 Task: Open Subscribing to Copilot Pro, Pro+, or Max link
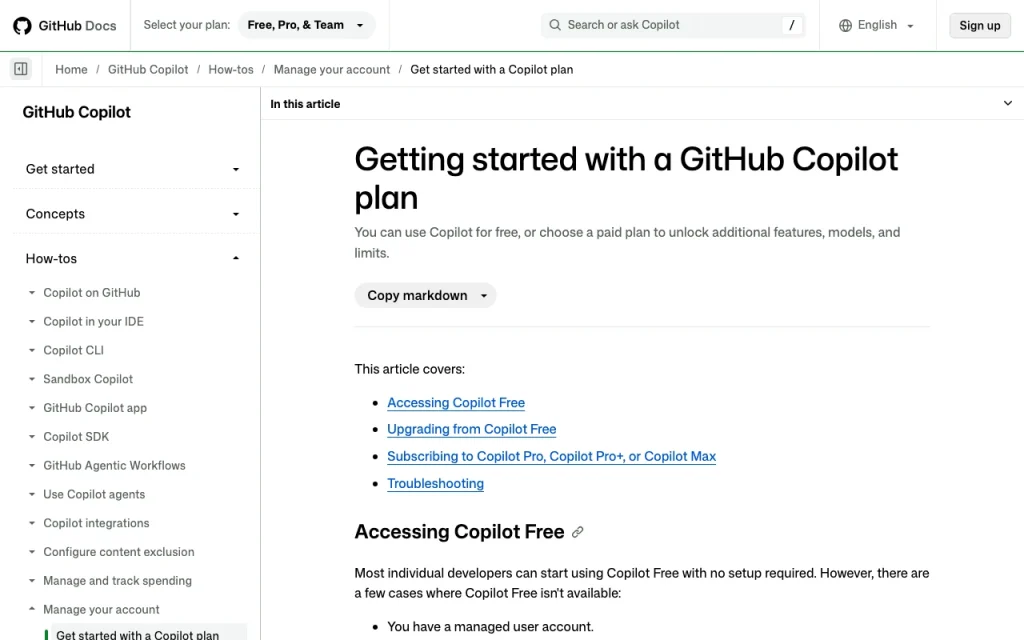(x=551, y=456)
